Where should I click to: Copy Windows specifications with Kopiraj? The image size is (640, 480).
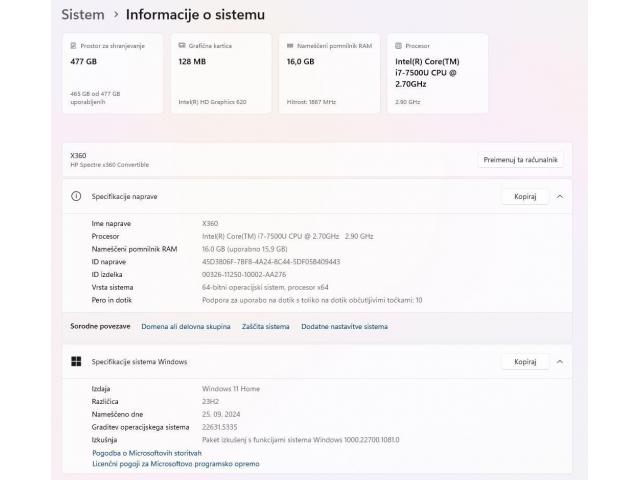[x=525, y=362]
